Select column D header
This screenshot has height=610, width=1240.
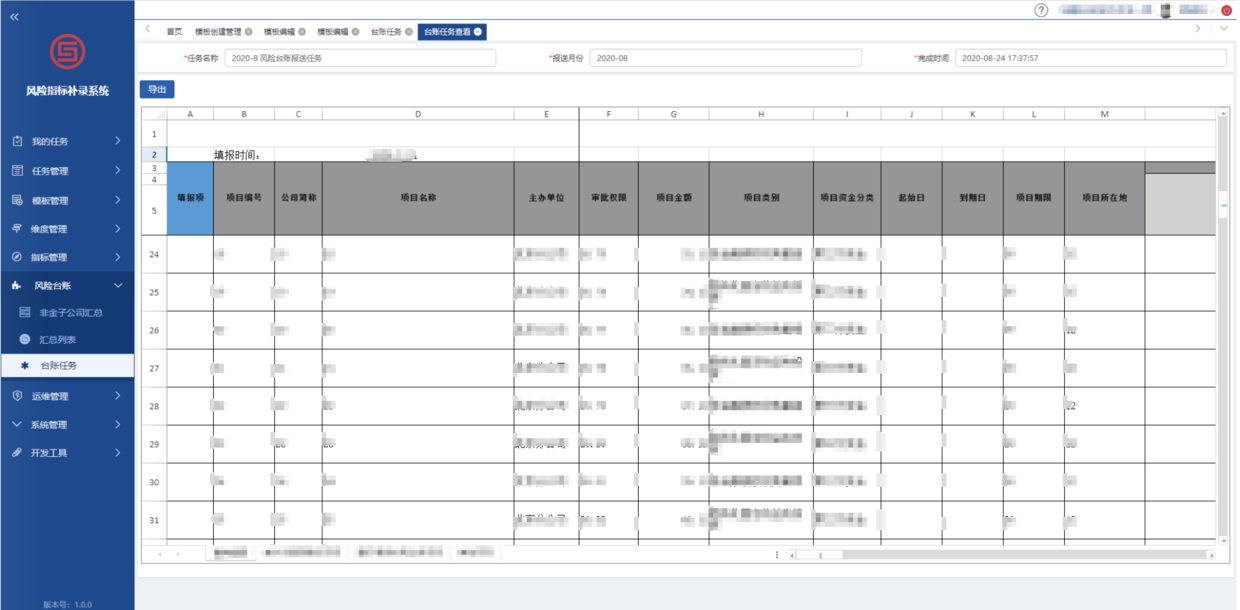[x=418, y=114]
